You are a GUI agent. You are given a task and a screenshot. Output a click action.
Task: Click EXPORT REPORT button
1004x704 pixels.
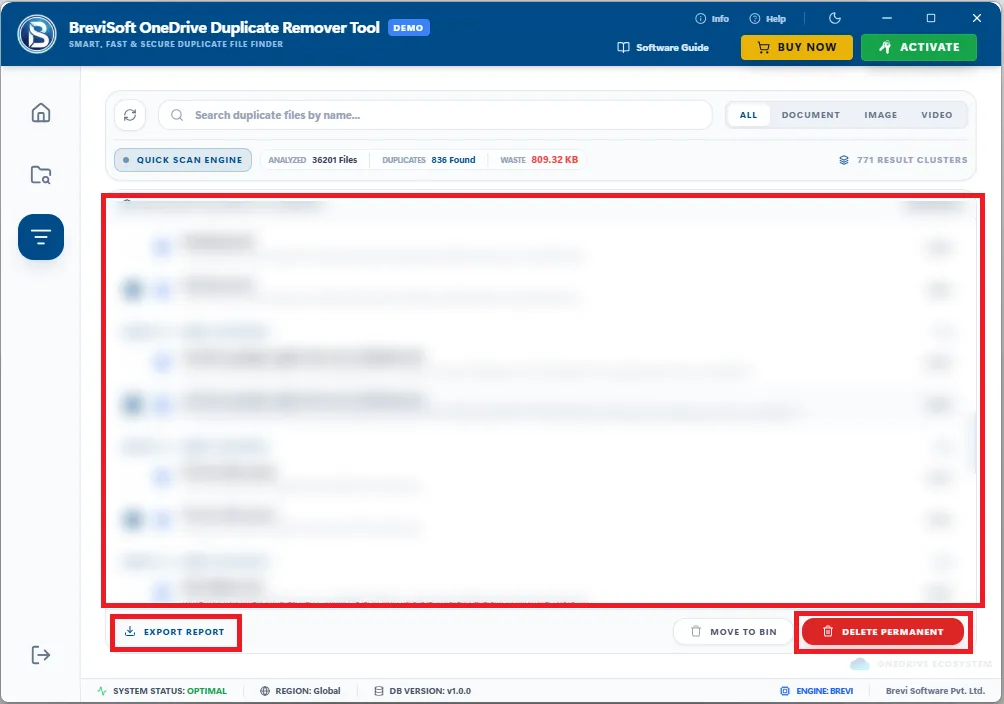pos(175,632)
